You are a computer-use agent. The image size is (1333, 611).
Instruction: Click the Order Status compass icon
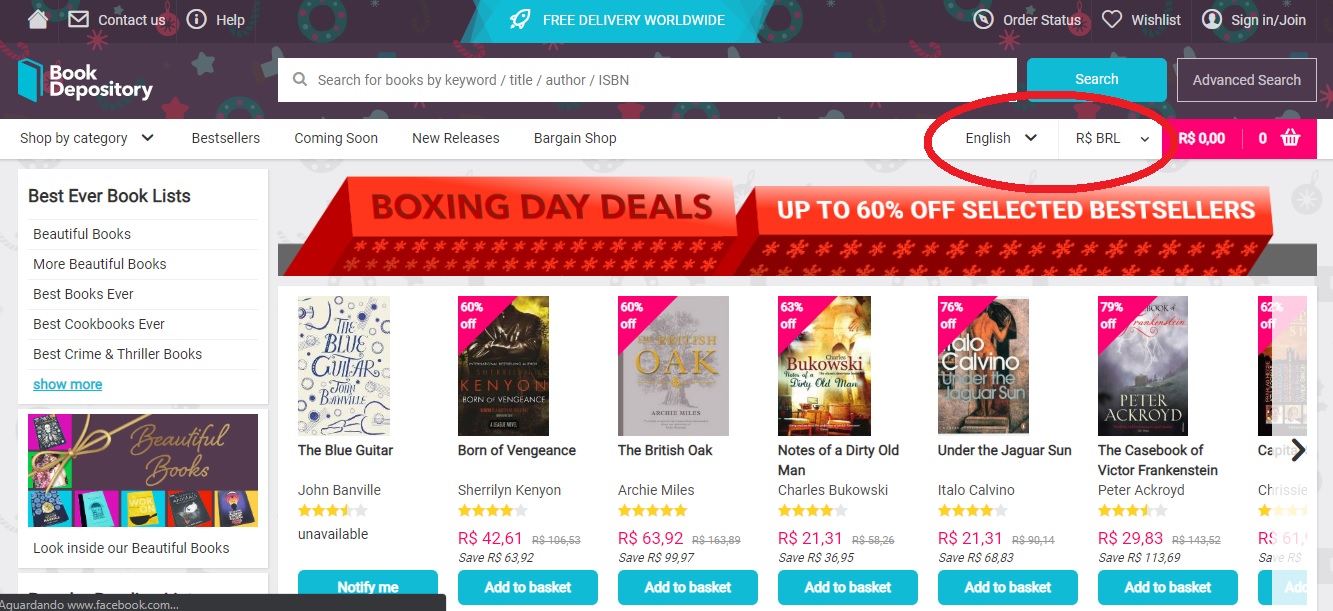(984, 19)
